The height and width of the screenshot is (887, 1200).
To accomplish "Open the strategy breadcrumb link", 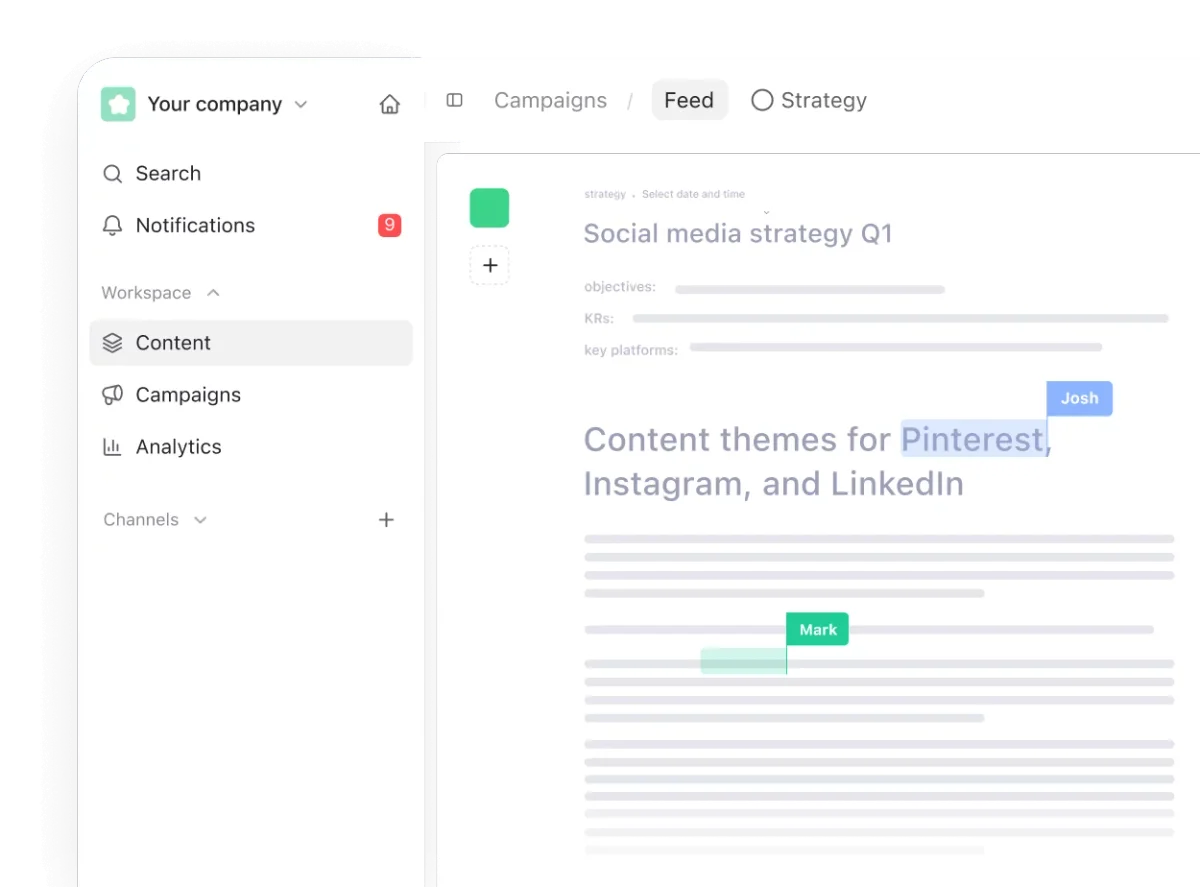I will pyautogui.click(x=605, y=194).
